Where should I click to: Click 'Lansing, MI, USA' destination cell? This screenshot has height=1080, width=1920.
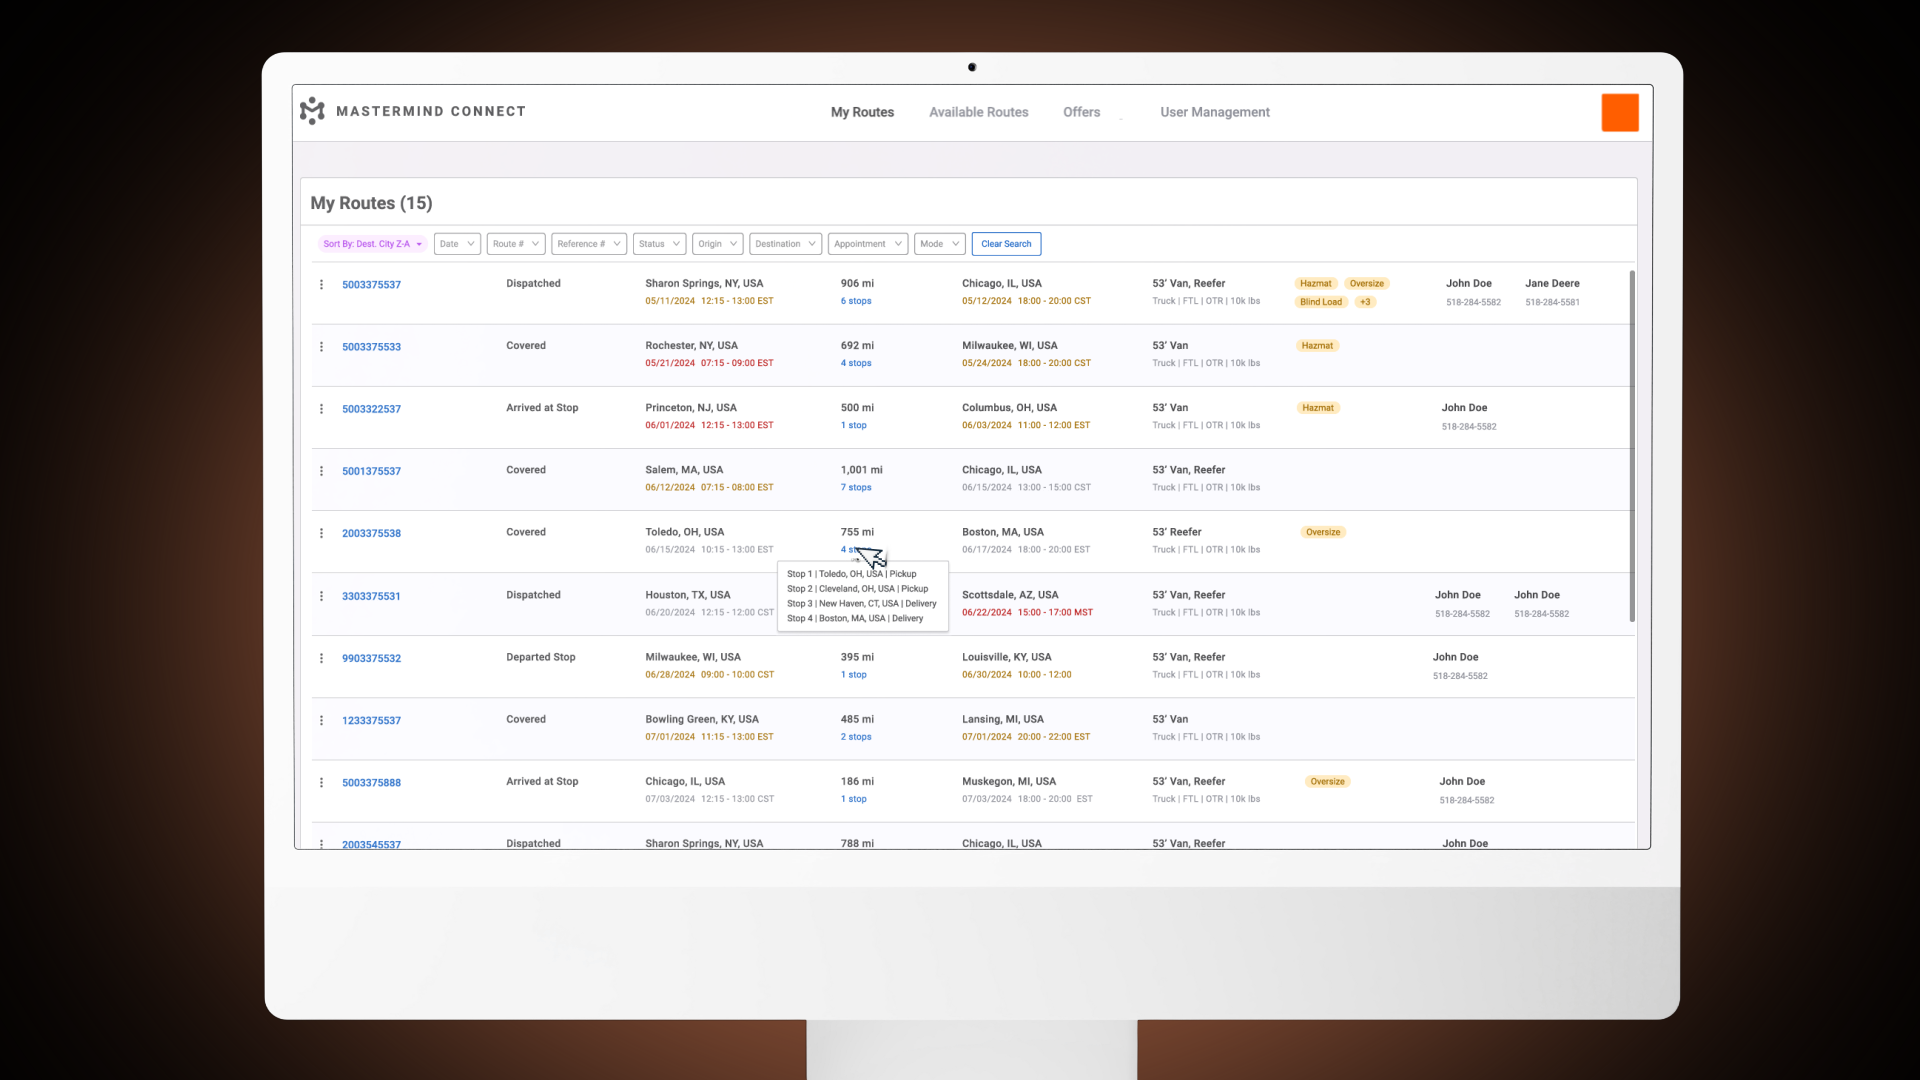1002,719
